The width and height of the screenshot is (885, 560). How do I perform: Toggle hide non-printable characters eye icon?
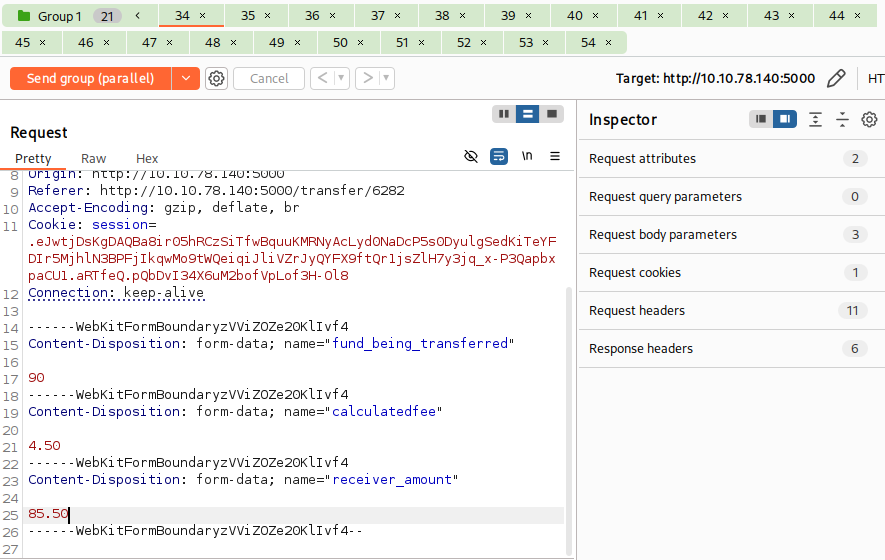(x=471, y=156)
